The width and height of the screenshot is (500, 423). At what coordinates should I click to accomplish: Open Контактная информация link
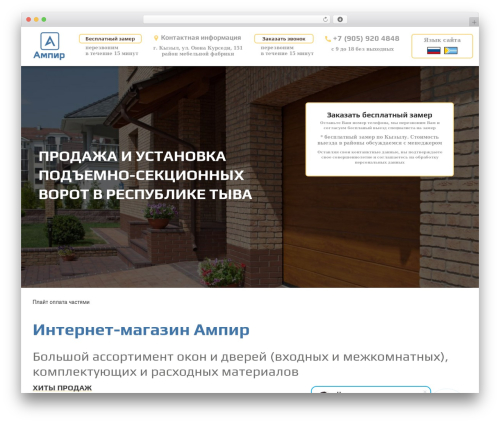[x=201, y=38]
